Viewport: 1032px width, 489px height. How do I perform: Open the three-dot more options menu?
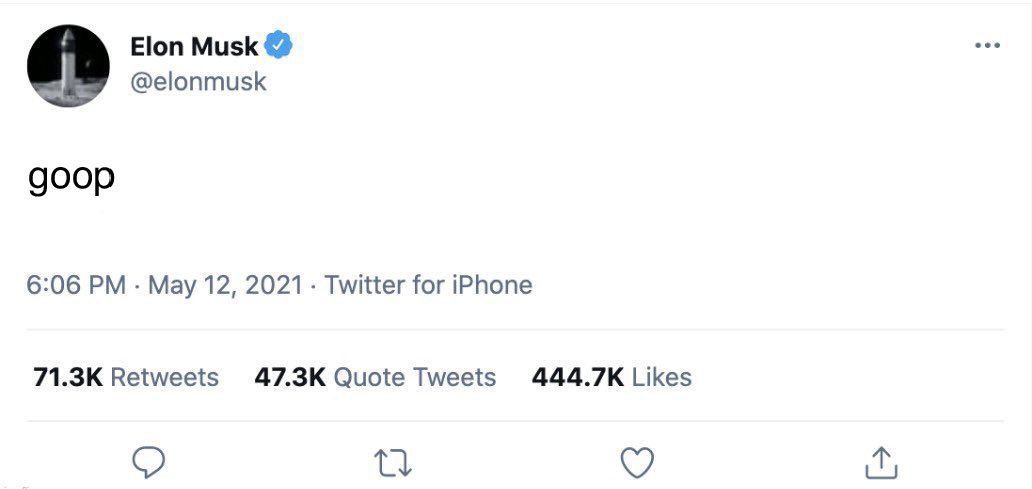tap(987, 45)
